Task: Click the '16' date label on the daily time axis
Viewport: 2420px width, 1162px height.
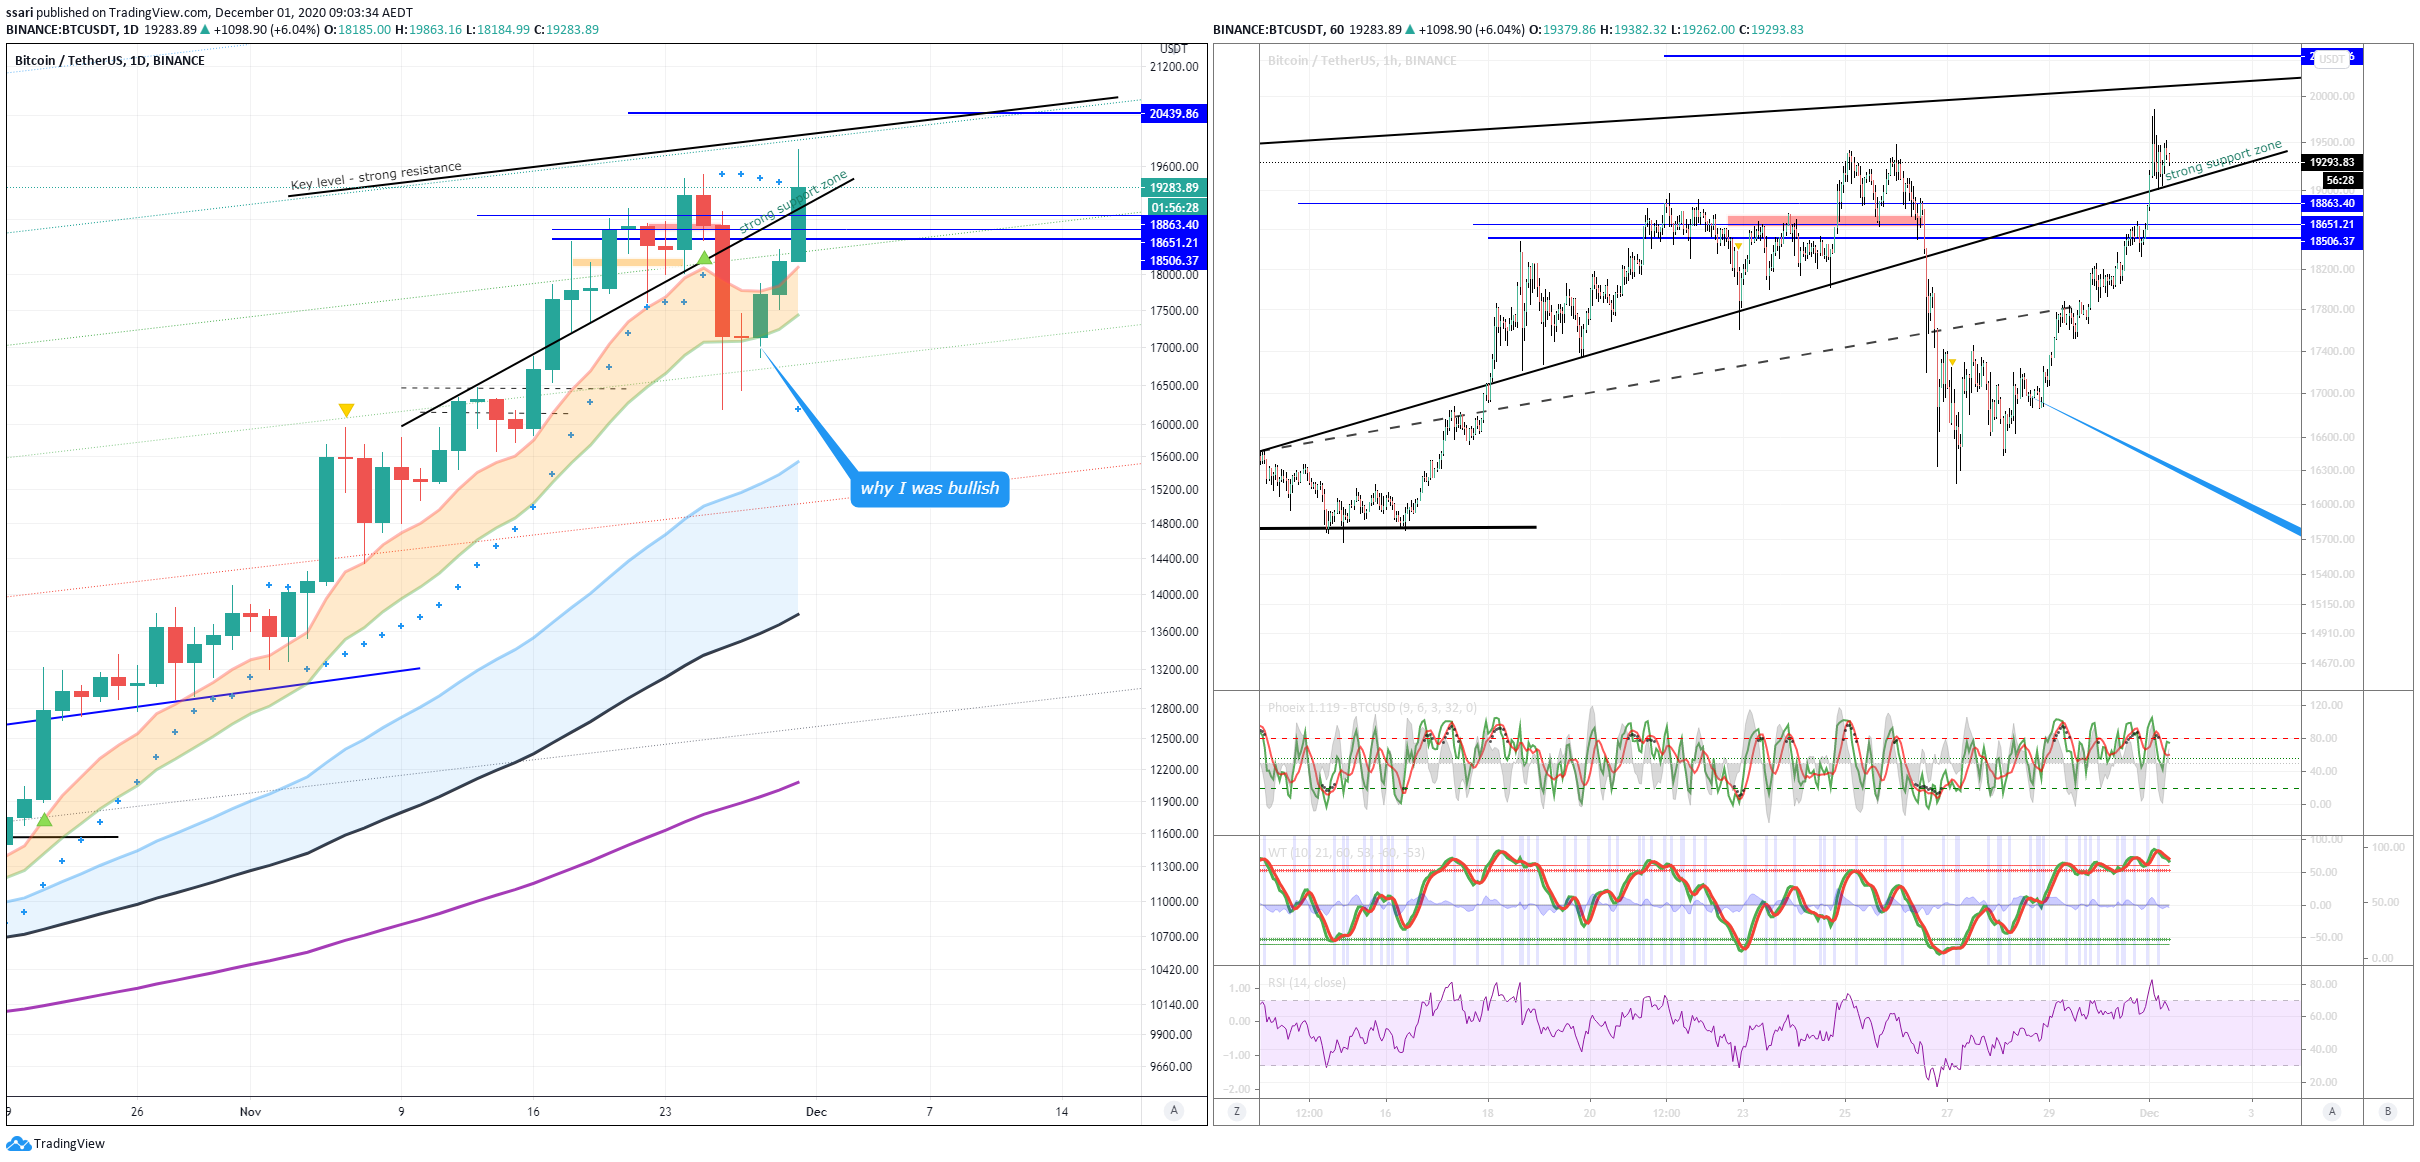Action: [533, 1112]
